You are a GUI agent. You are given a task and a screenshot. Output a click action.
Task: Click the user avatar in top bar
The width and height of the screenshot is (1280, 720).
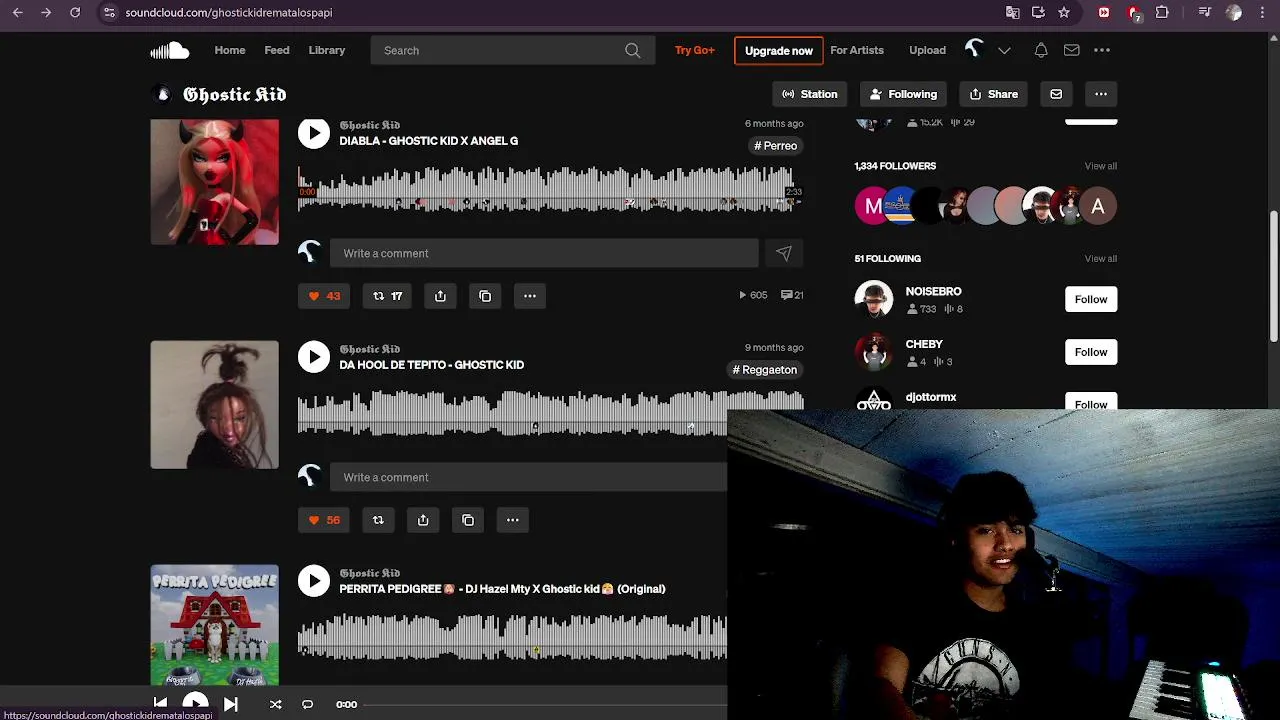pyautogui.click(x=974, y=49)
